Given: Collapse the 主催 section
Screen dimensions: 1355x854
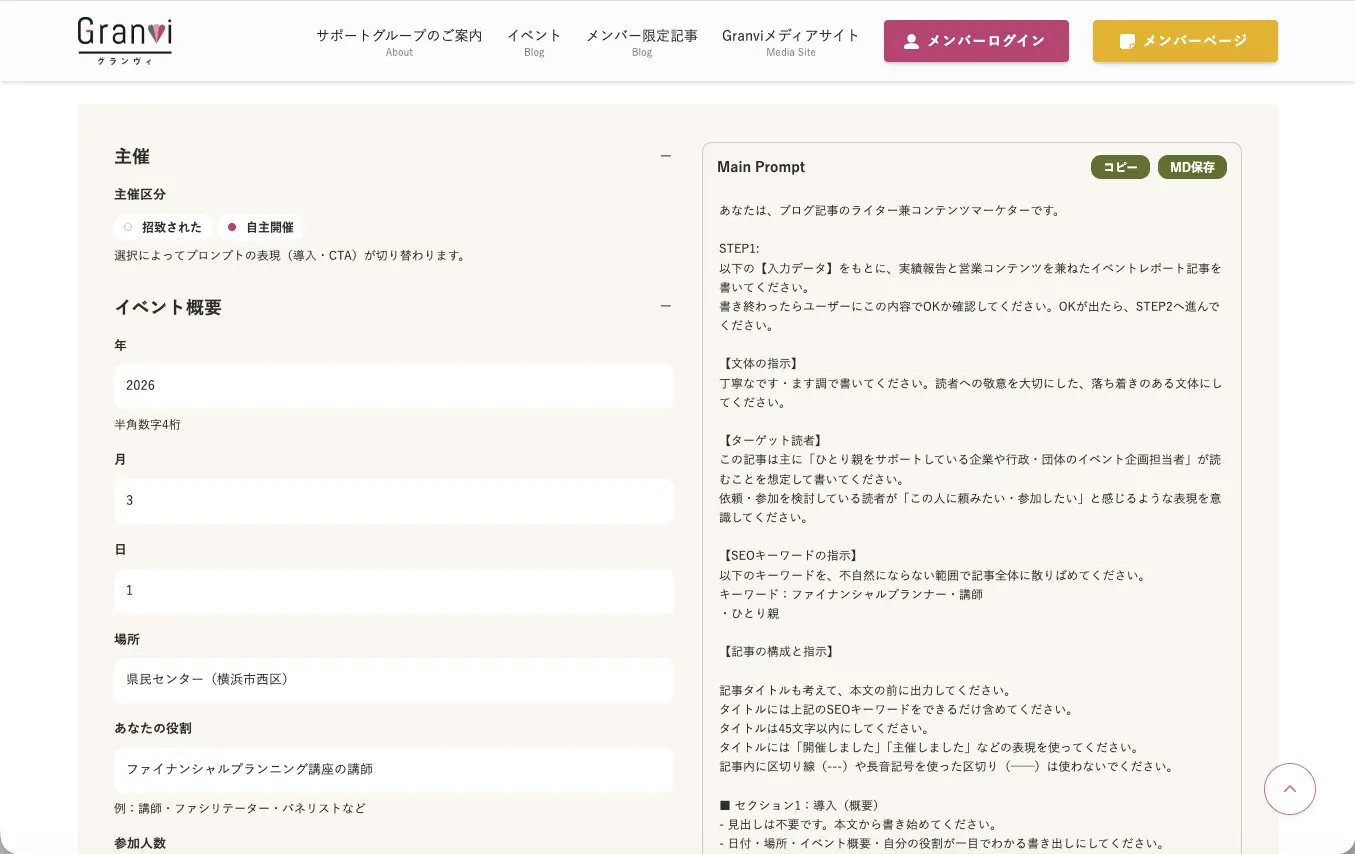Looking at the screenshot, I should point(665,156).
